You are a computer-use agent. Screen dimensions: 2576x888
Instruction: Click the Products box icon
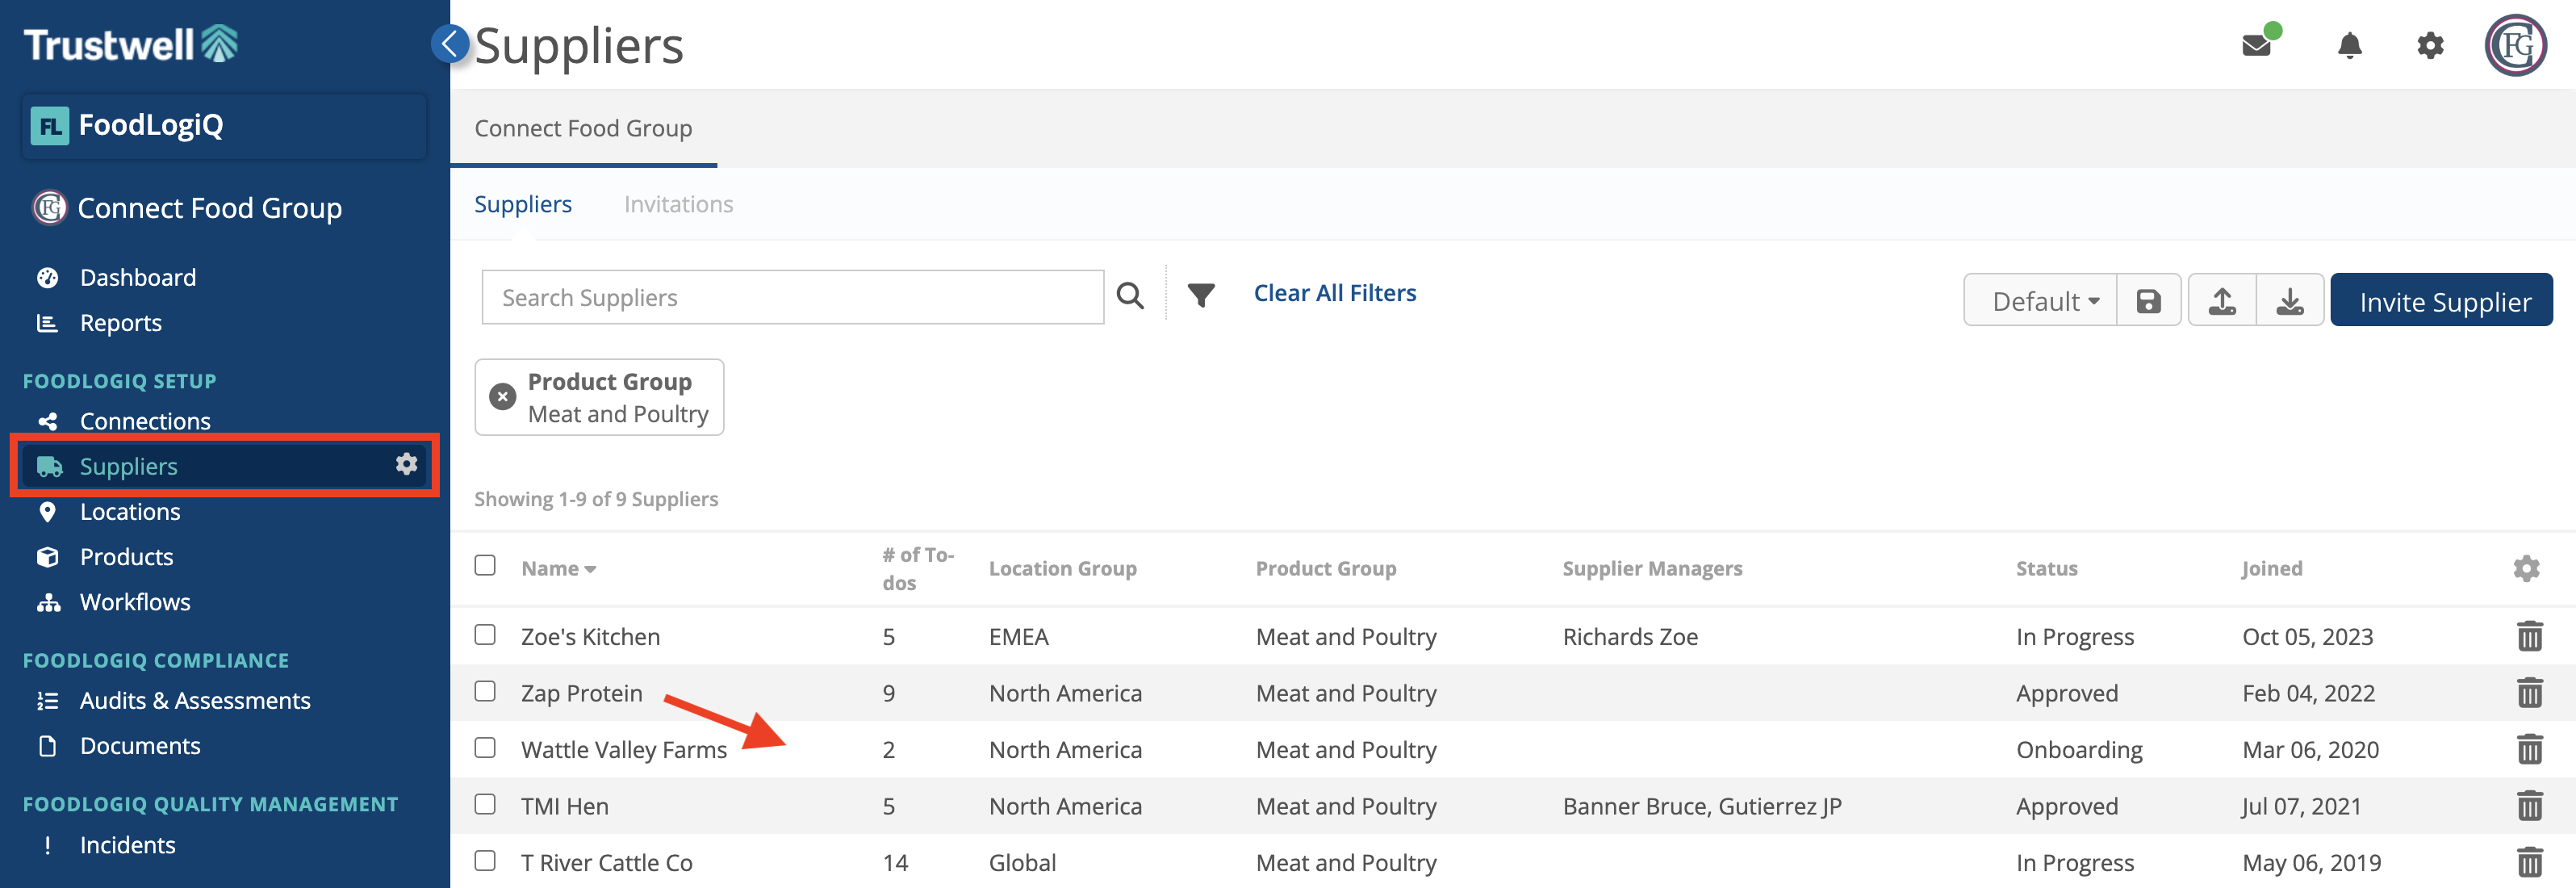47,557
